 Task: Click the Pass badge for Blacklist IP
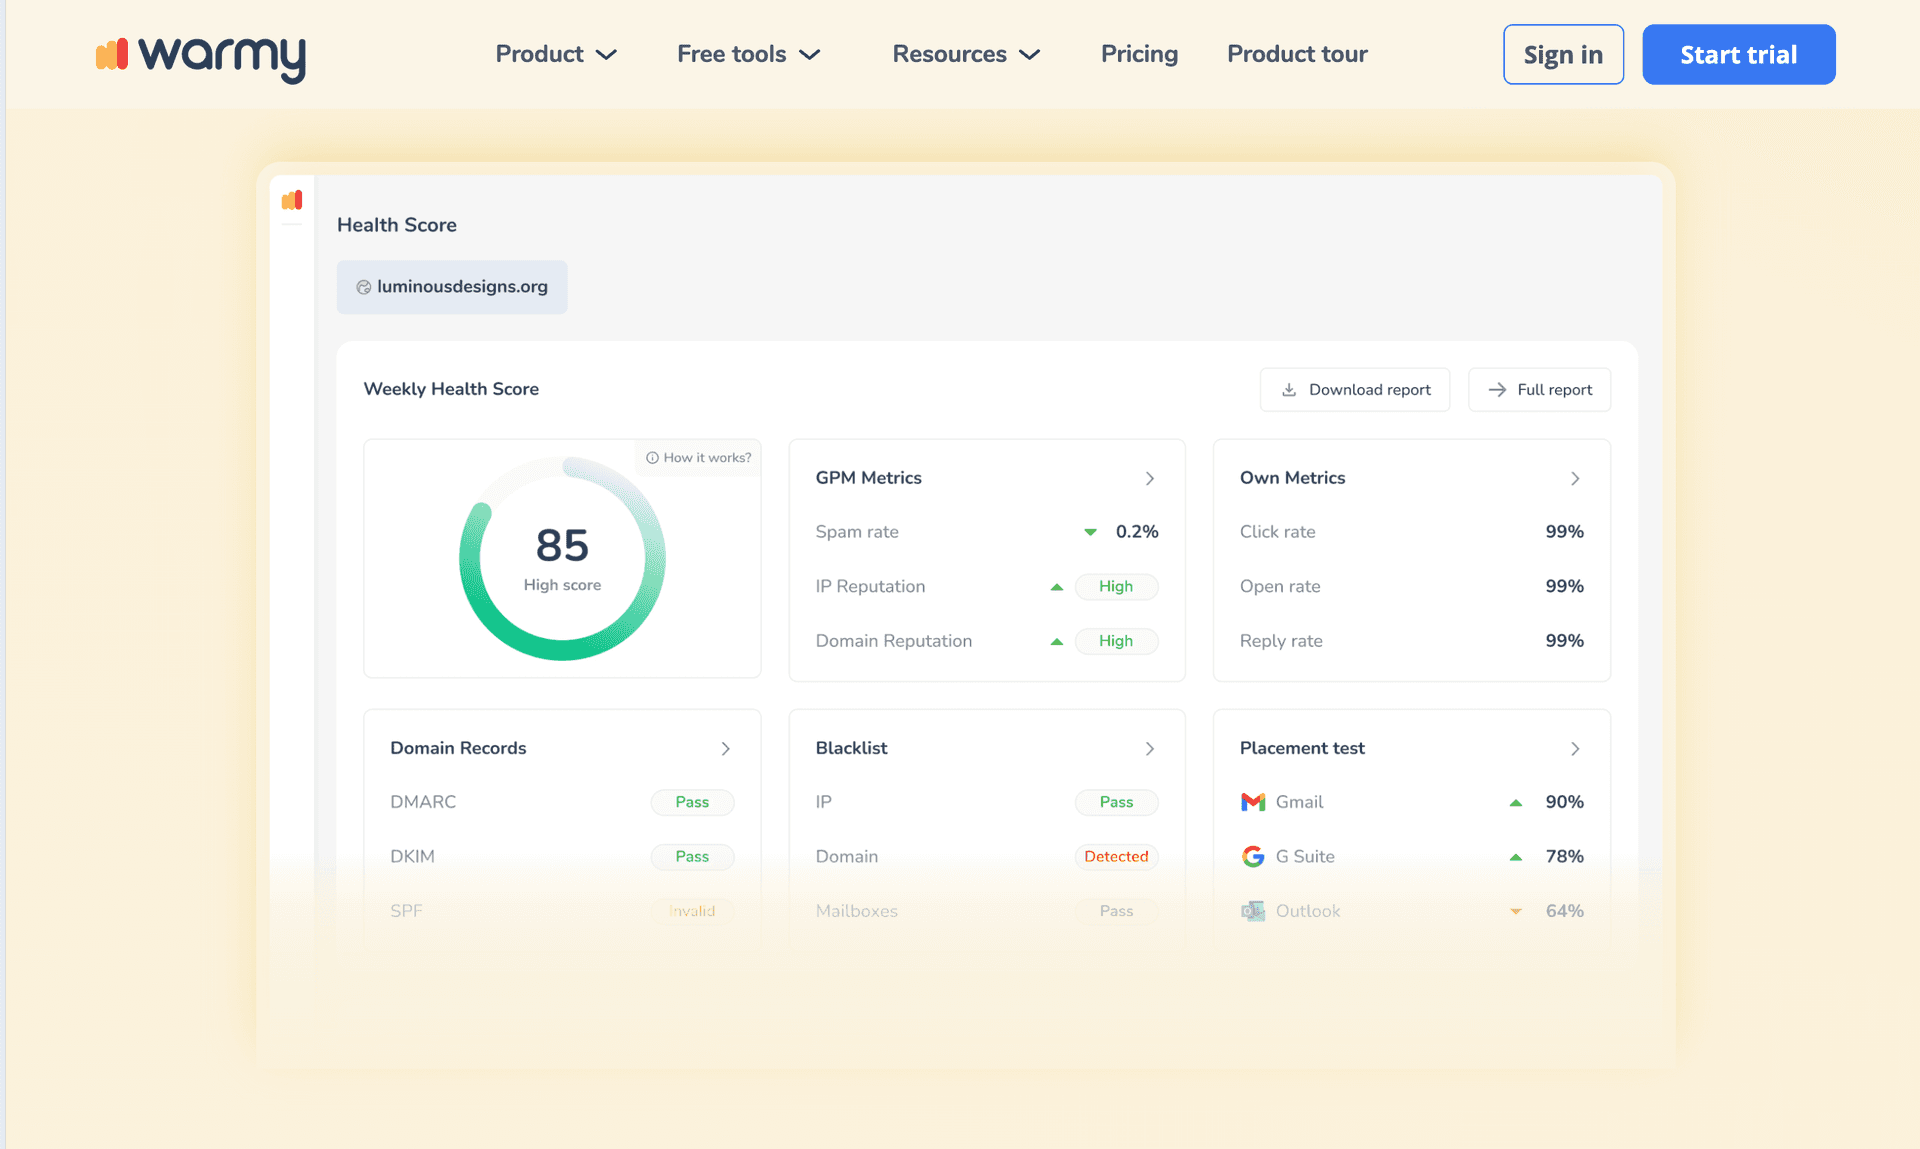1116,803
